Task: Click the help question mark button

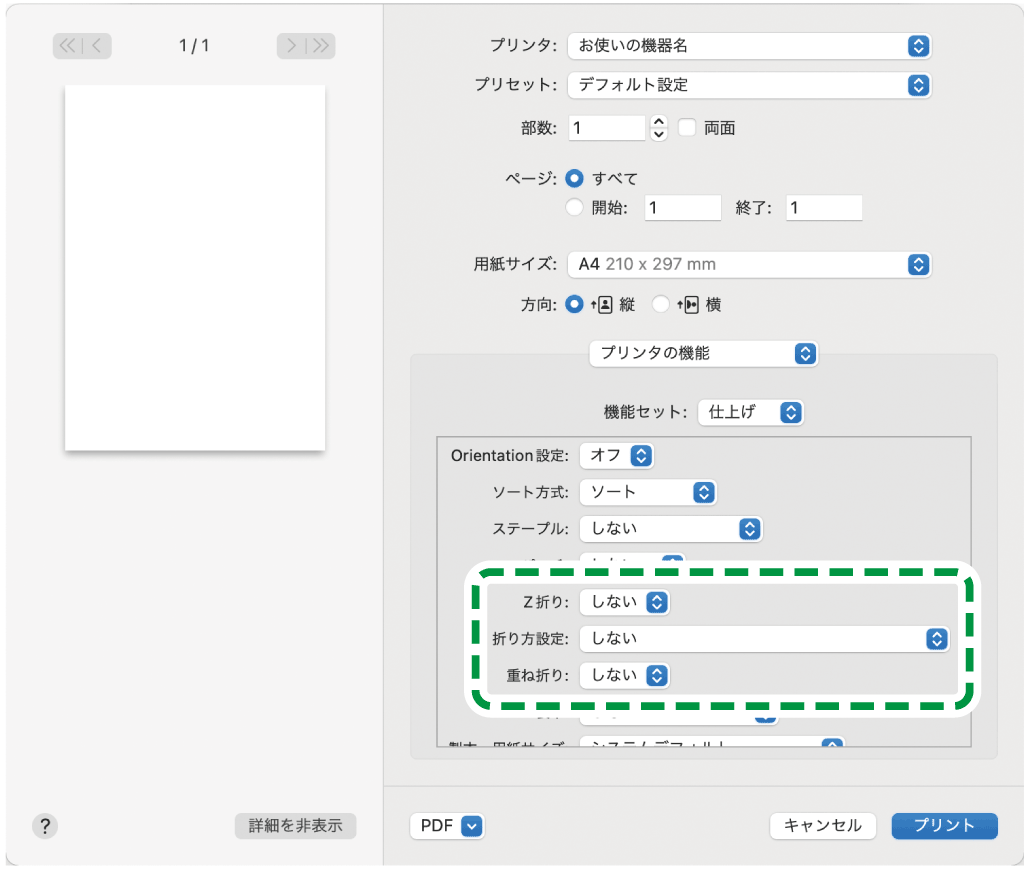Action: point(45,825)
